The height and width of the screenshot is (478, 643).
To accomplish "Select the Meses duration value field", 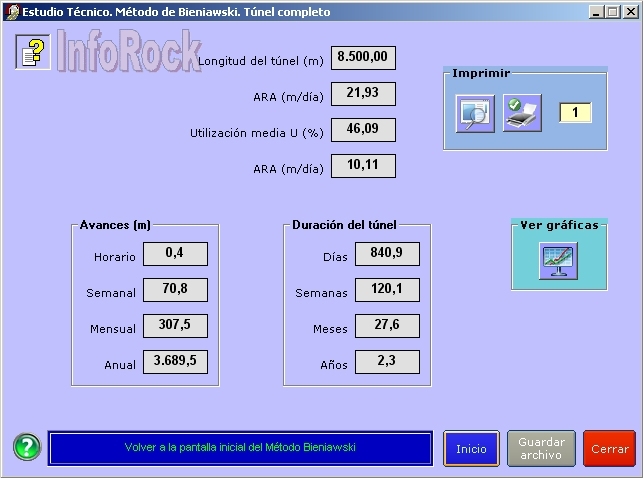I will (x=387, y=326).
